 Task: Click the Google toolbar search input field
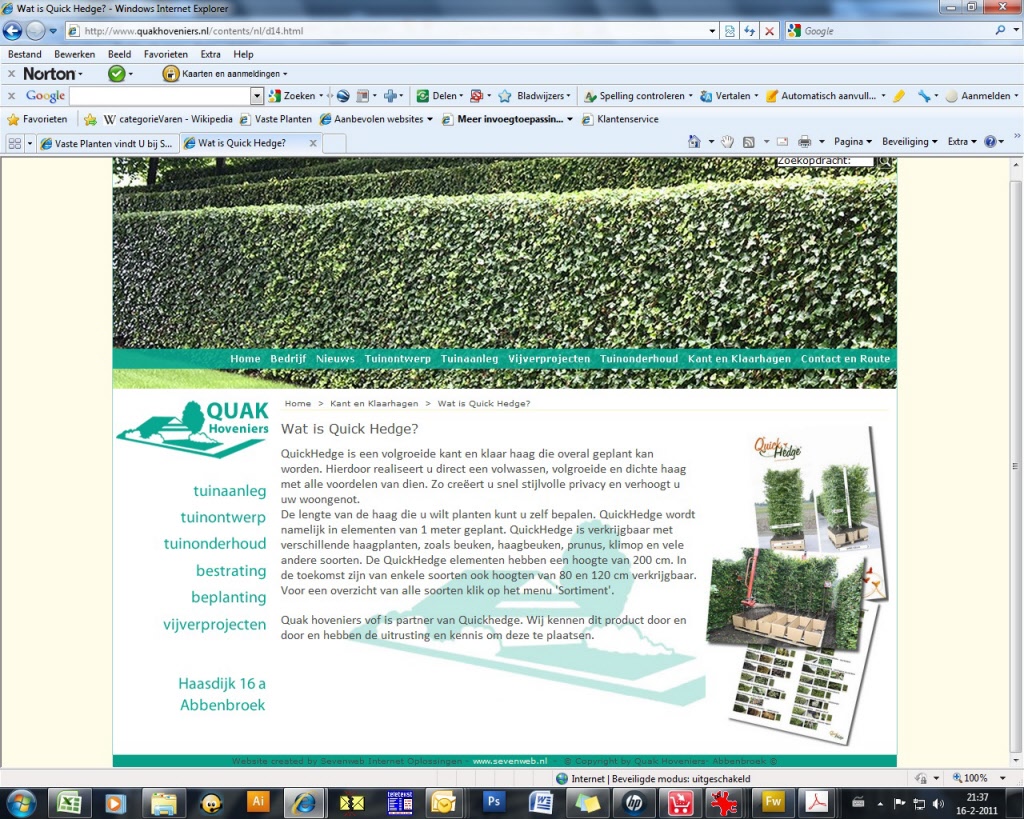160,96
